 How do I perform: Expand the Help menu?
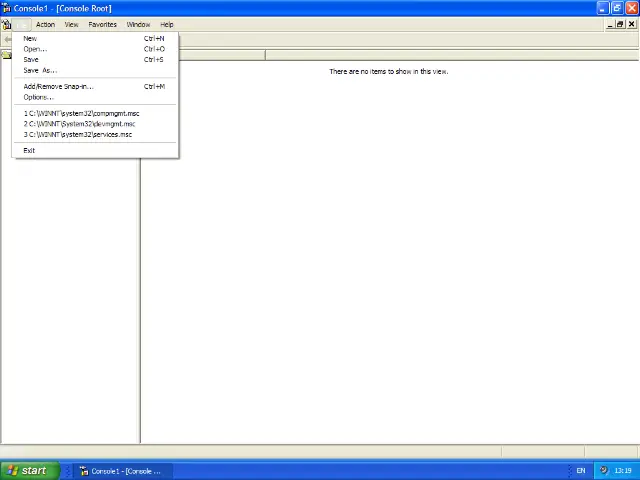pyautogui.click(x=167, y=24)
